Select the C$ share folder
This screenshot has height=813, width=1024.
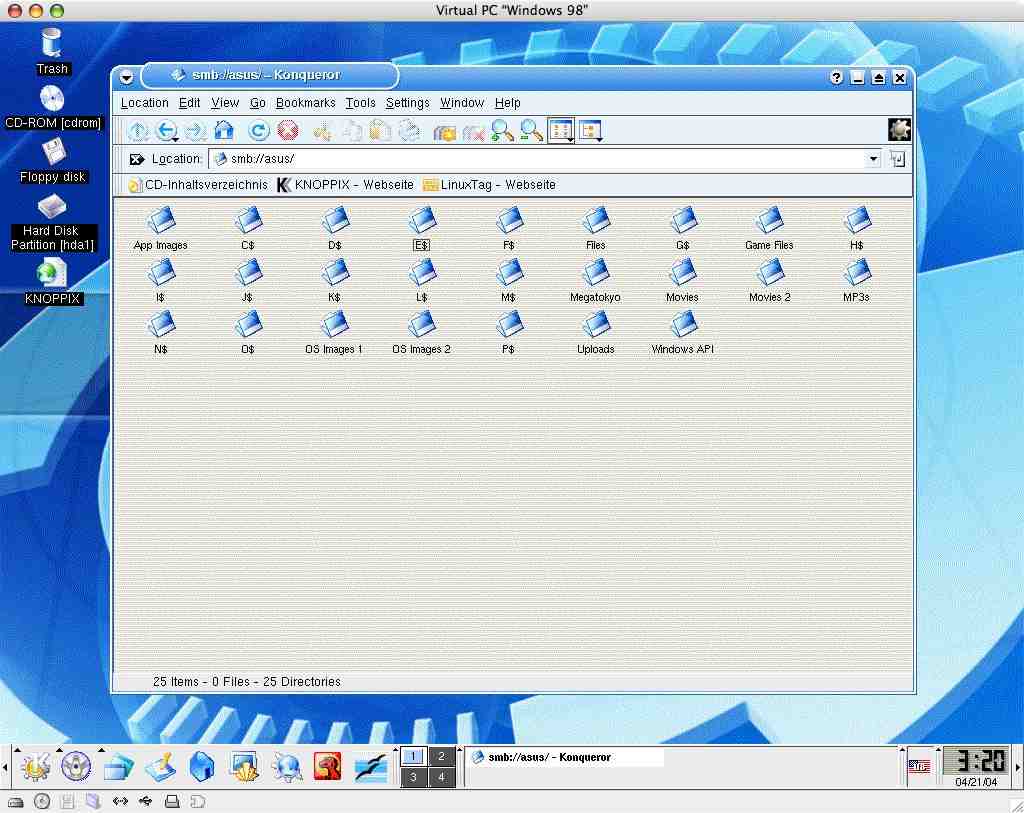pyautogui.click(x=248, y=229)
